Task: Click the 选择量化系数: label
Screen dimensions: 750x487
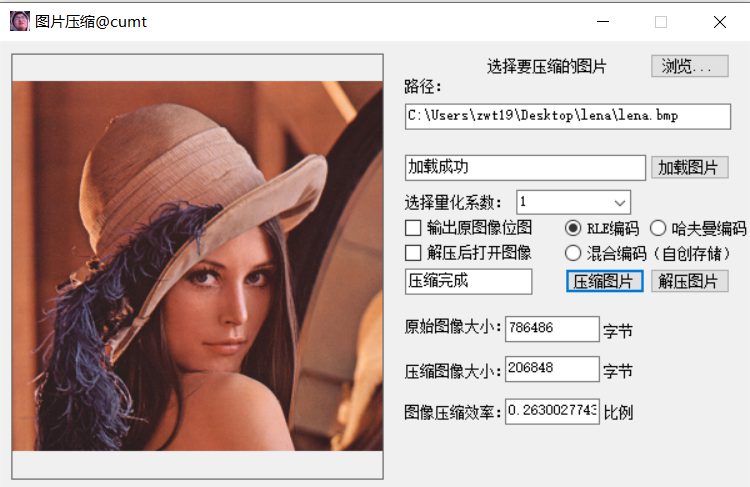Action: click(x=453, y=203)
